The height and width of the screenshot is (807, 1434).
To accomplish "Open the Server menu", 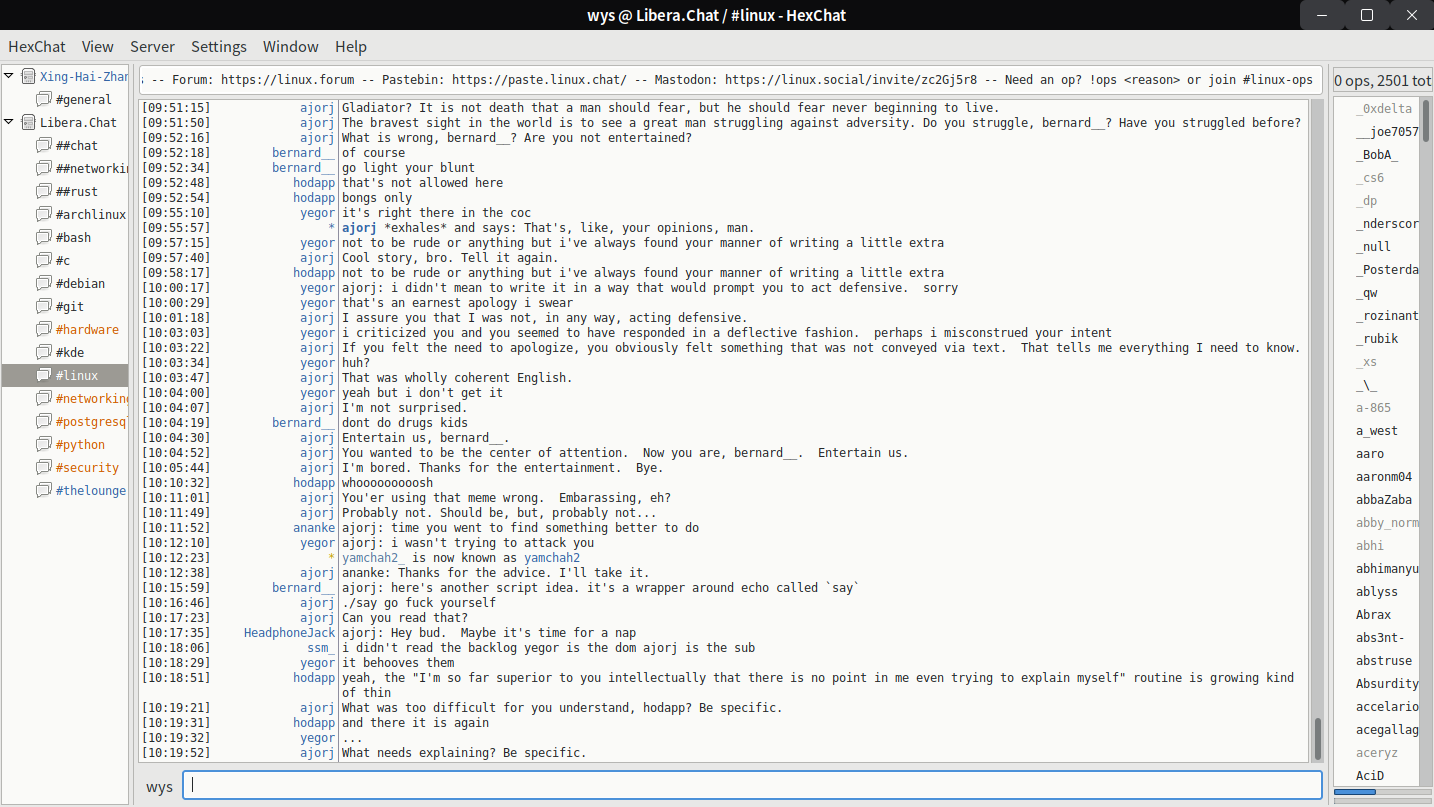I will (x=152, y=47).
